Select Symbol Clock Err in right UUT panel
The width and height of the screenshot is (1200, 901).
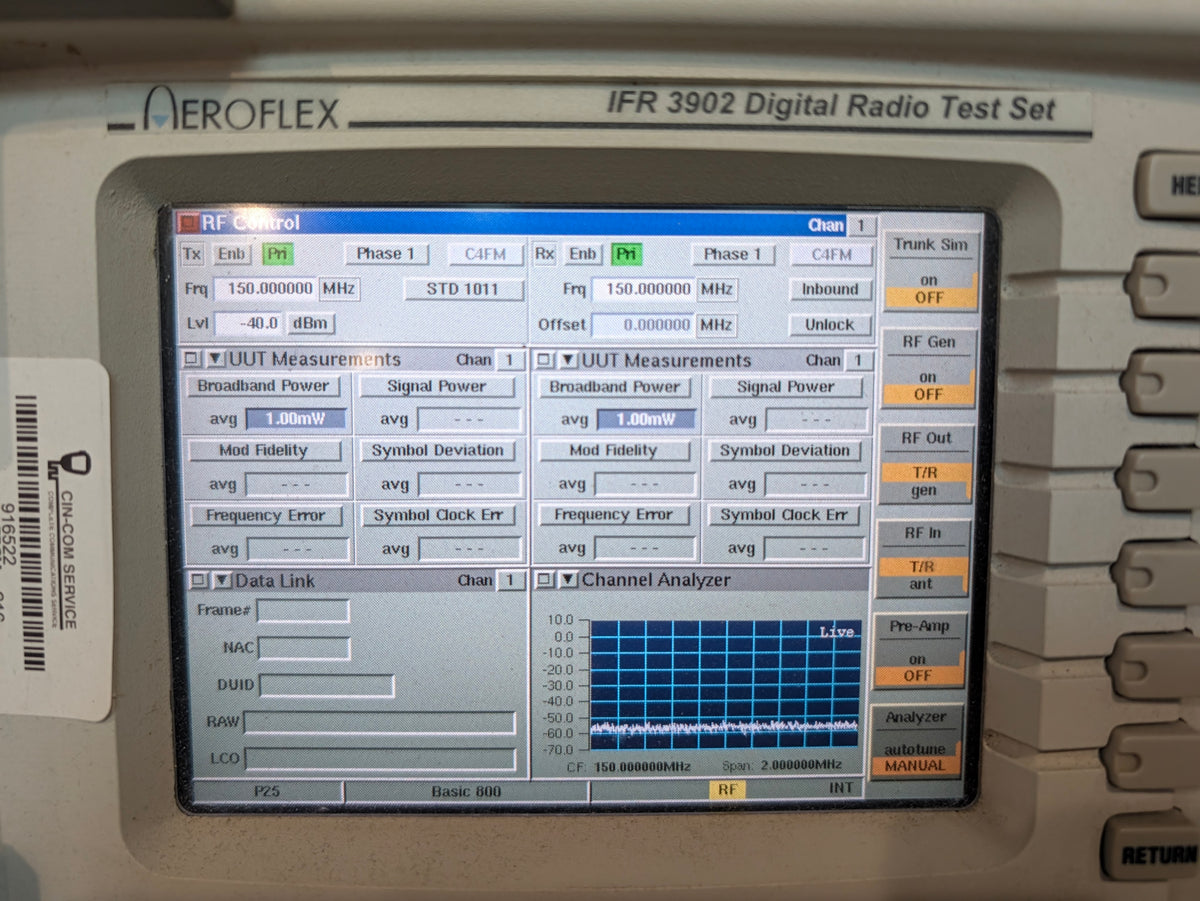(x=784, y=515)
